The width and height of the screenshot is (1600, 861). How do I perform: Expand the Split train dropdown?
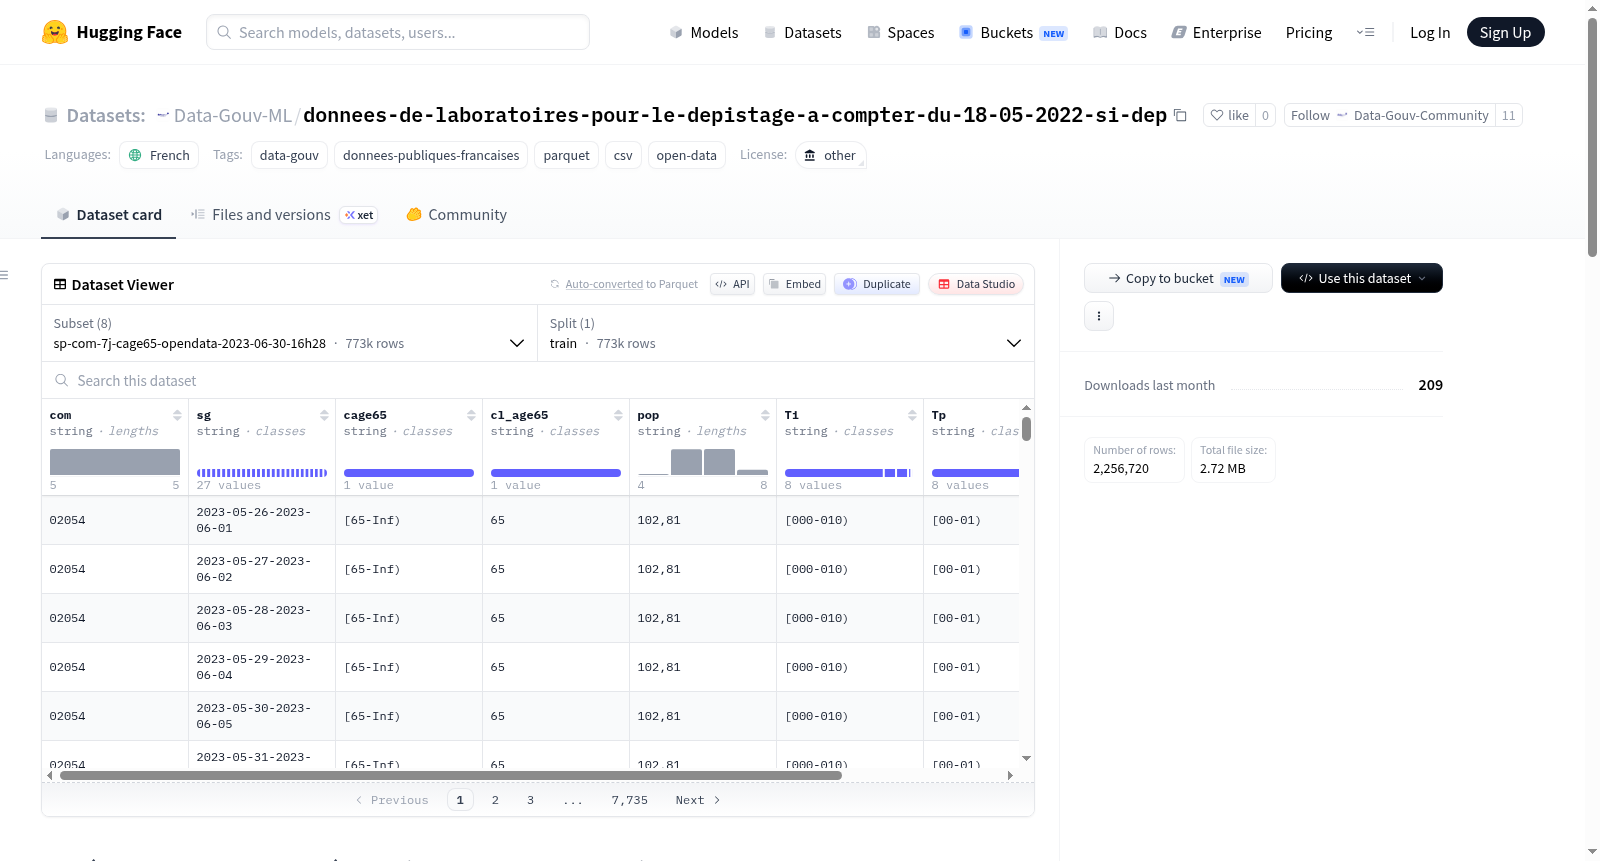pyautogui.click(x=786, y=333)
